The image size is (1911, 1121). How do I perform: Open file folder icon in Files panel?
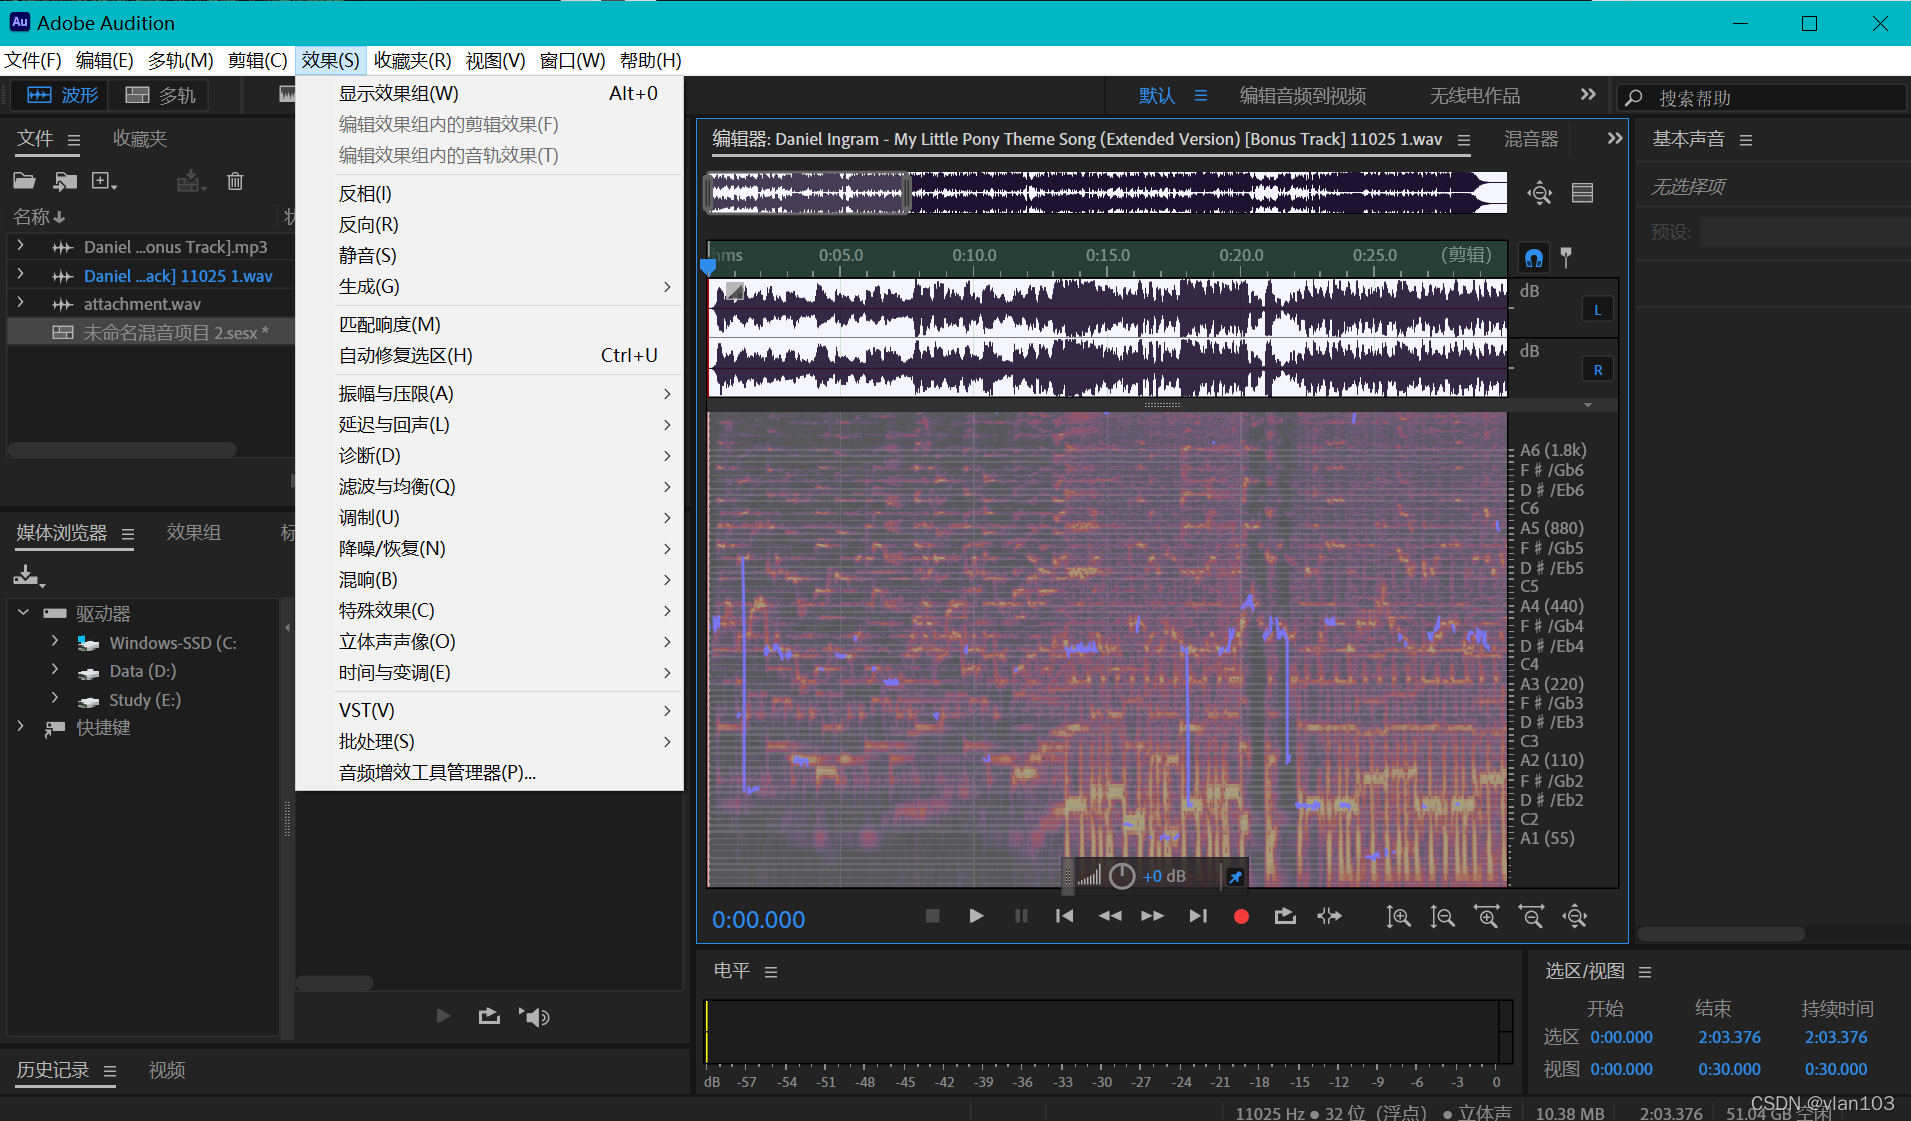point(24,181)
